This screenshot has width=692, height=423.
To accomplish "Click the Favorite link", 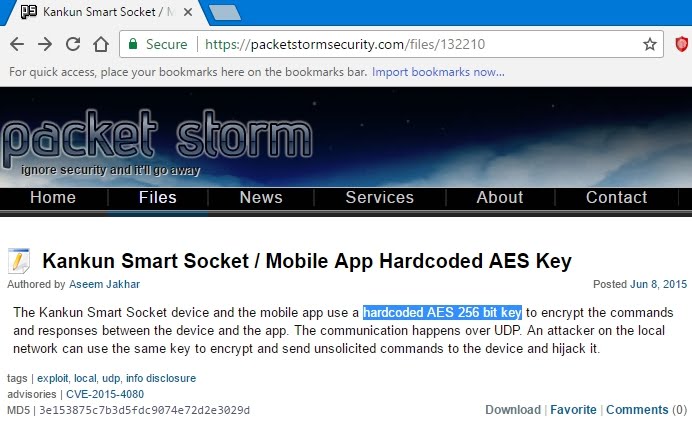I will (x=573, y=410).
